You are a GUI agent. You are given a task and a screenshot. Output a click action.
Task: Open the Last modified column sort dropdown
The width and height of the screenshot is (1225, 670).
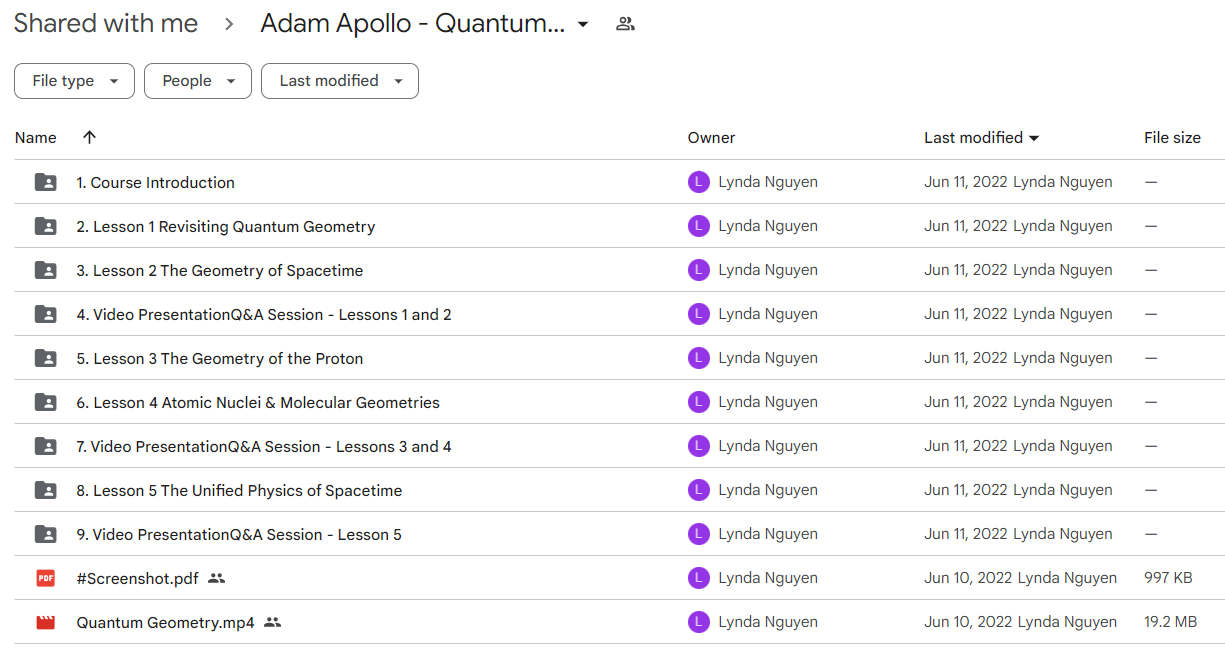(x=1034, y=138)
